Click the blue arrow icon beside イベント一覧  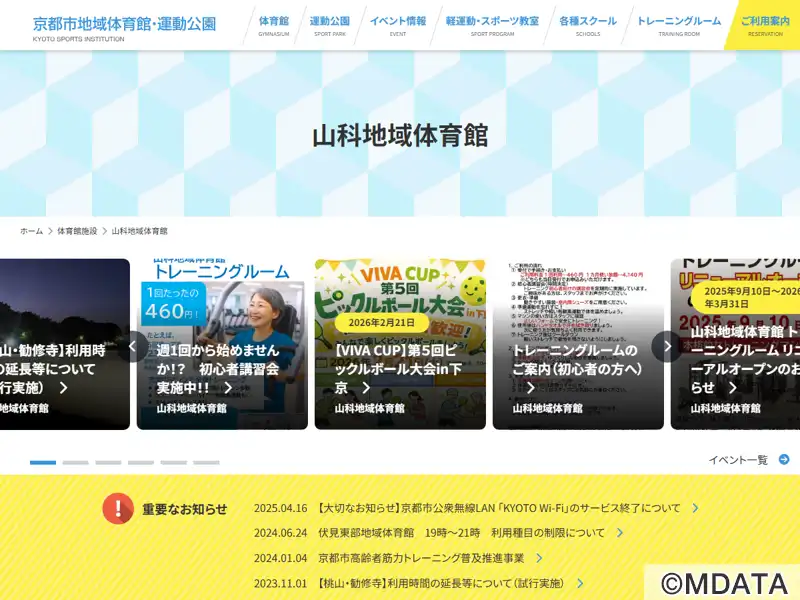point(784,460)
